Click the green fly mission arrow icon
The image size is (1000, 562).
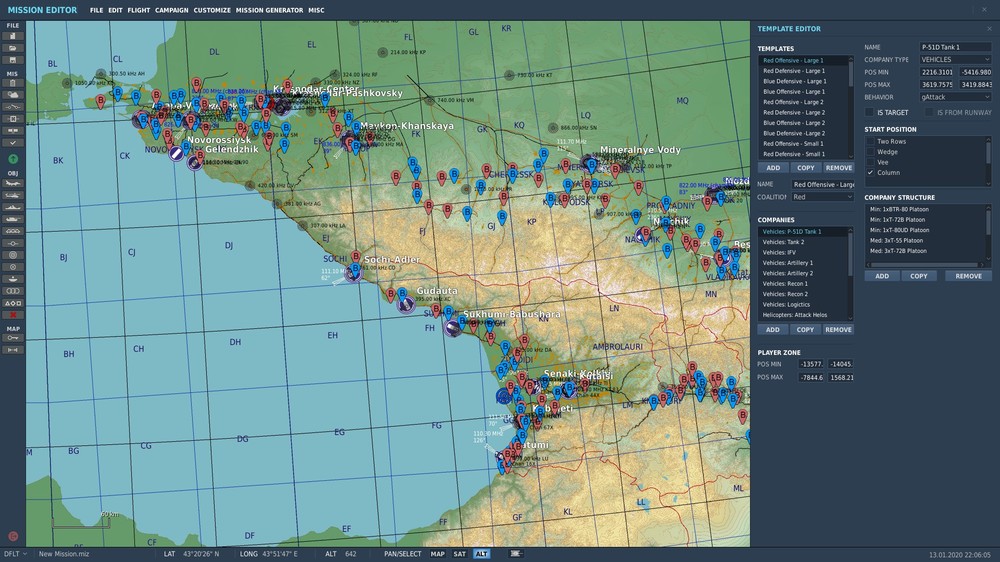[13, 159]
